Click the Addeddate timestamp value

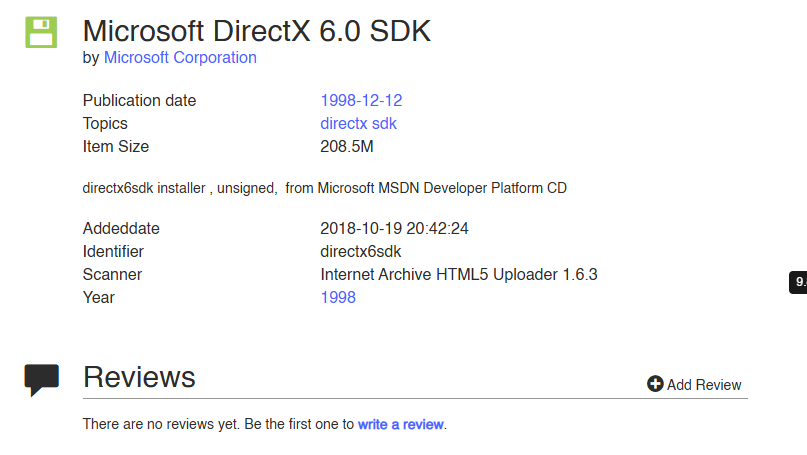394,228
